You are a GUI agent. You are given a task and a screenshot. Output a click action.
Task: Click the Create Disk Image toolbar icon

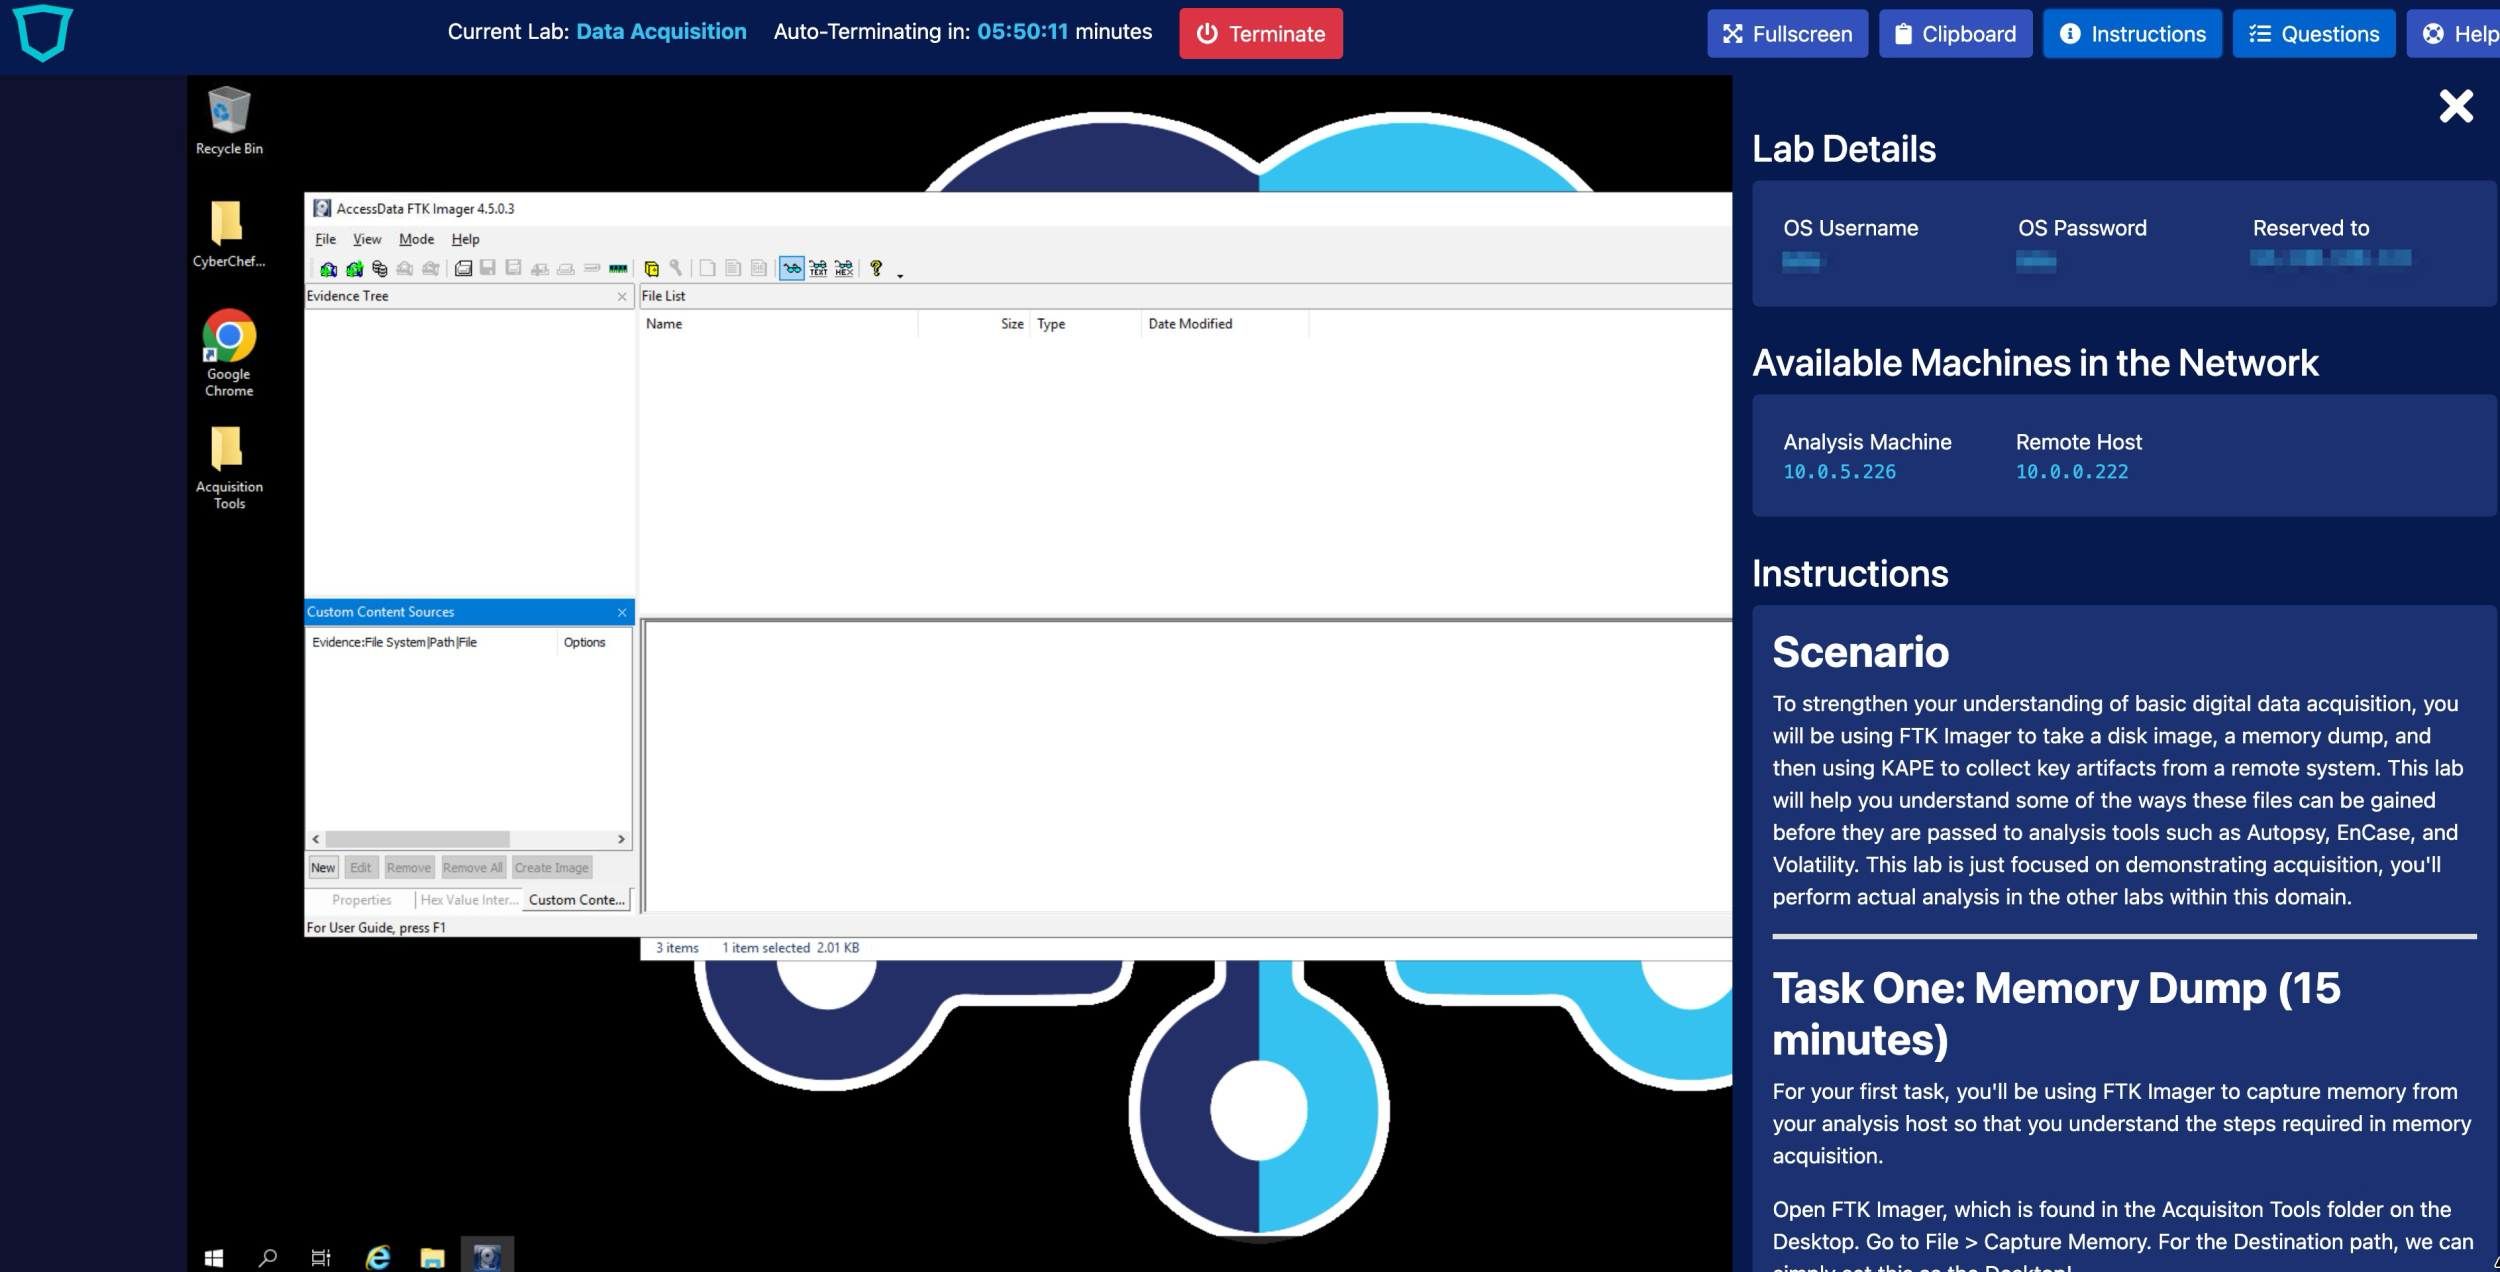click(x=463, y=268)
